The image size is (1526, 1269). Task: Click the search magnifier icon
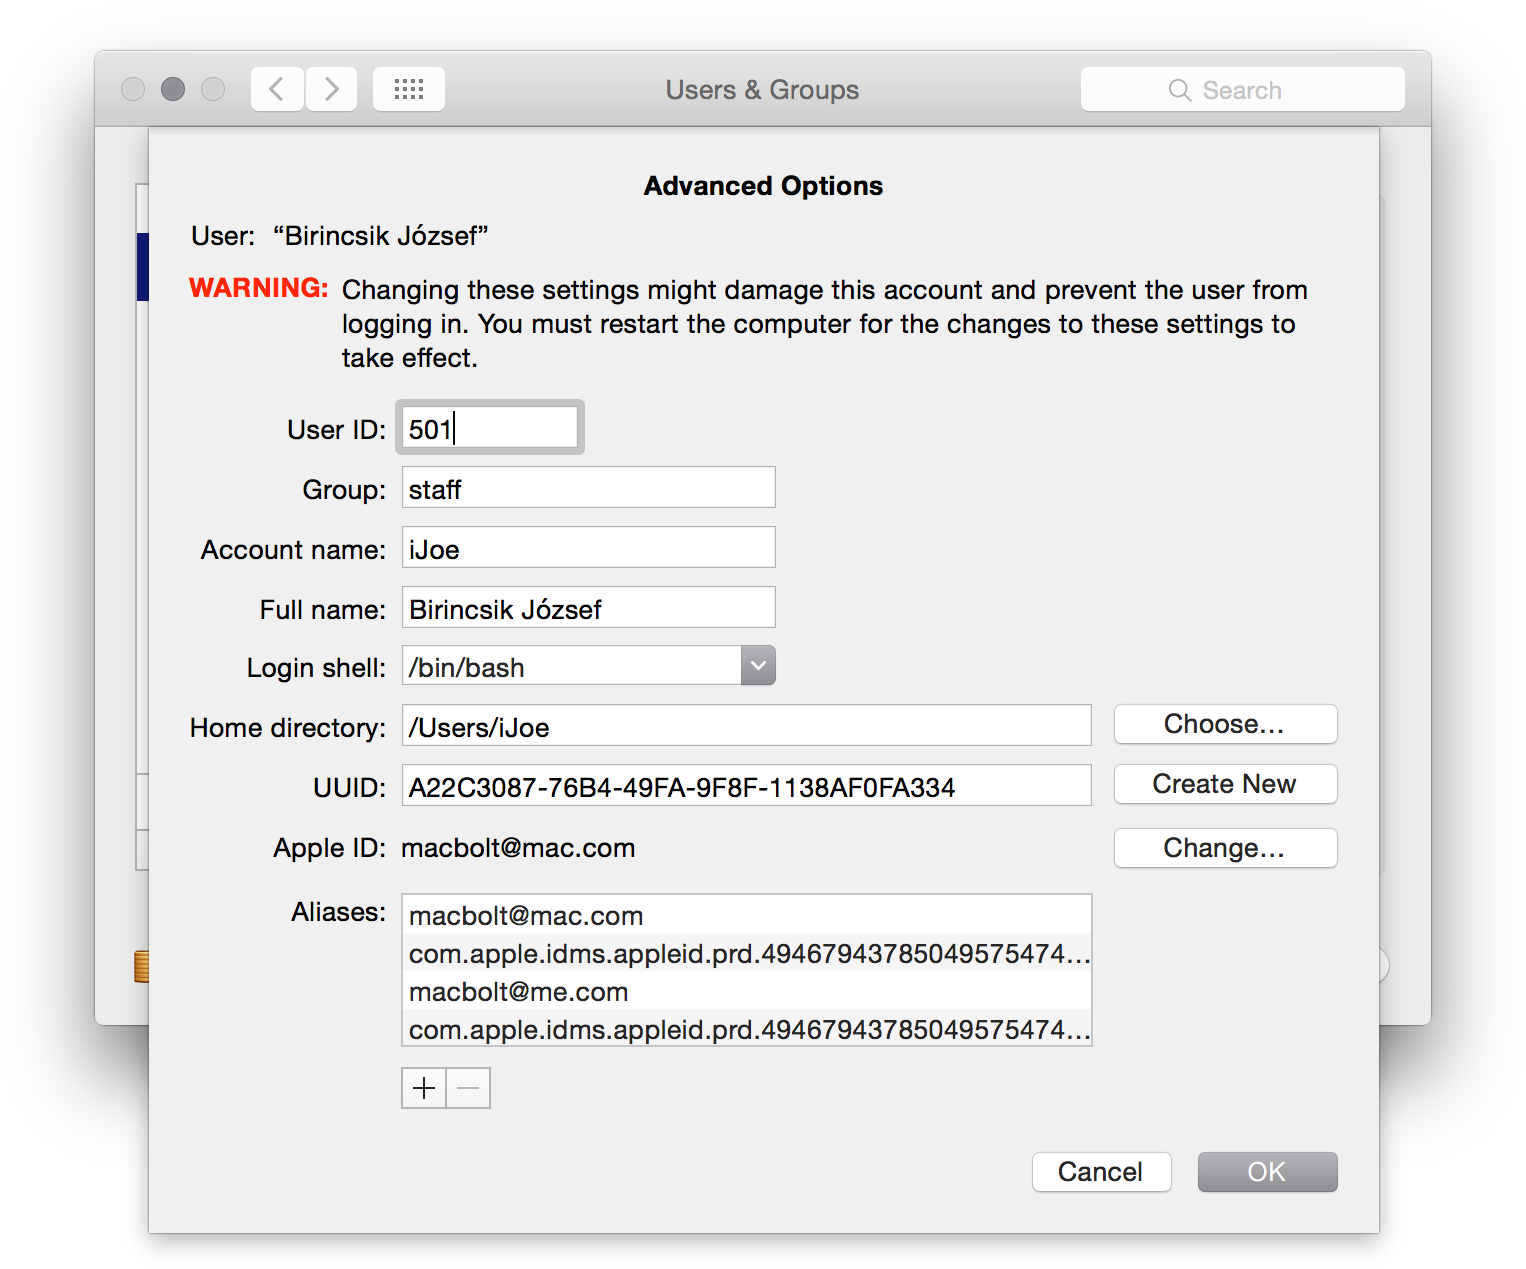[1180, 90]
